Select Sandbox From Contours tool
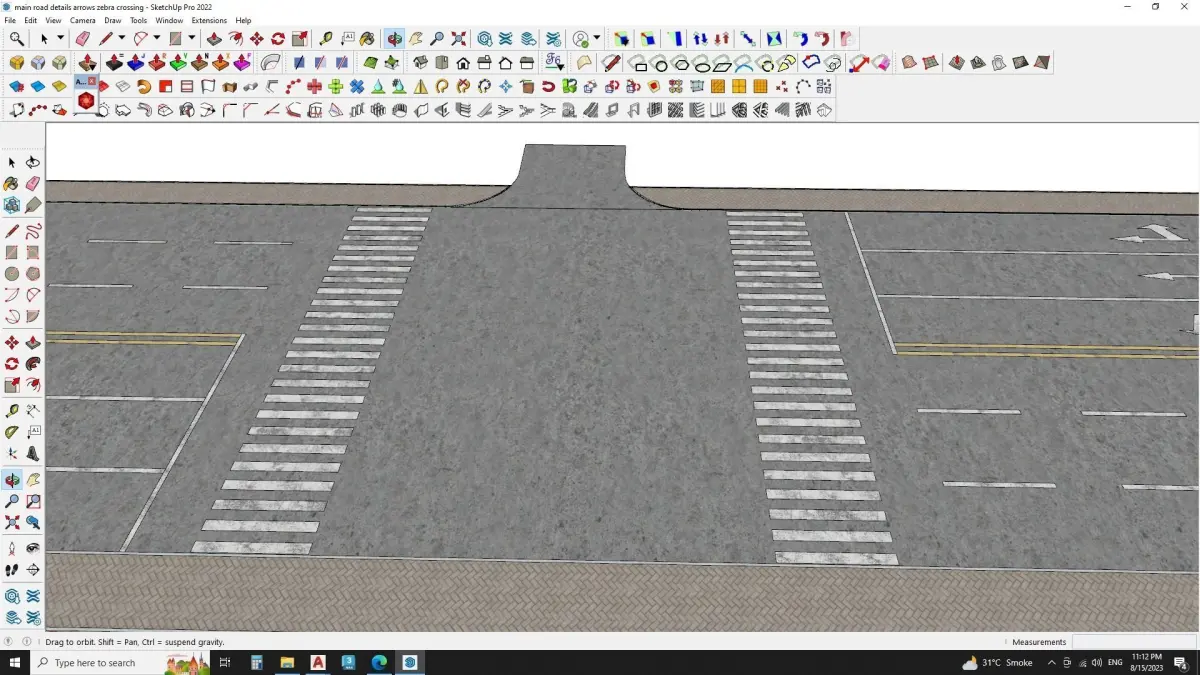 pos(908,63)
